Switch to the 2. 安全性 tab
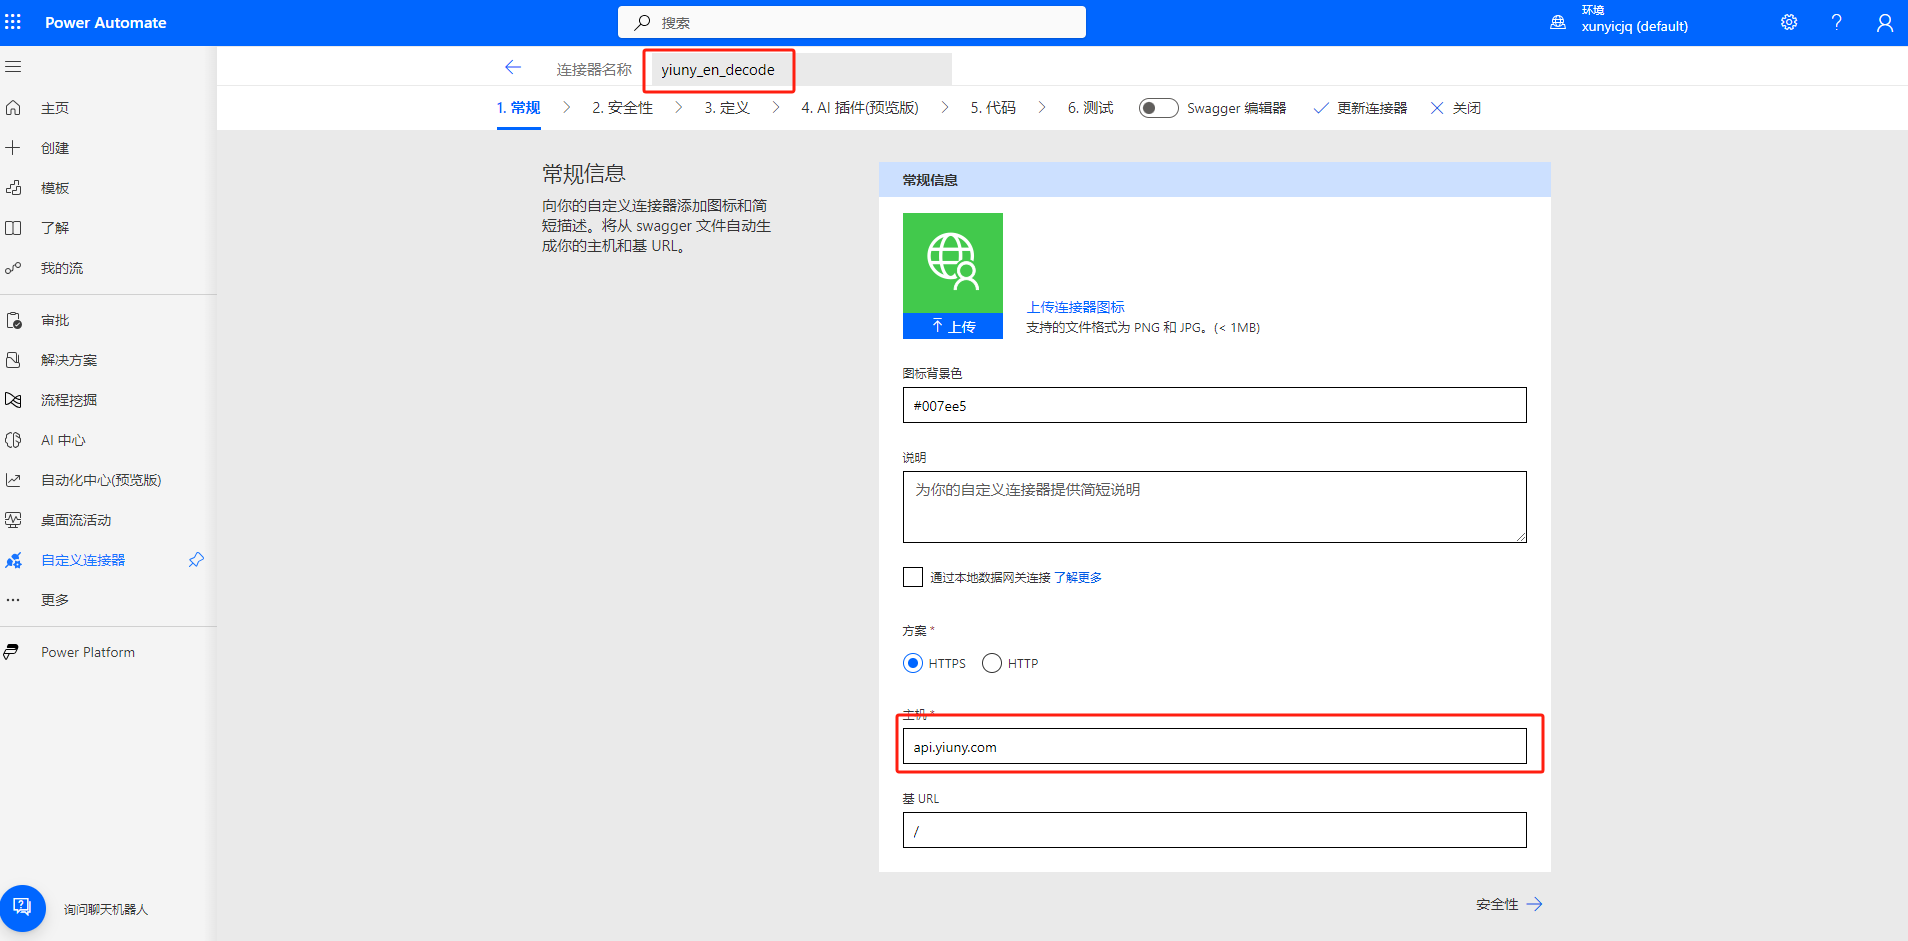Screen dimensions: 1908x941 622,108
